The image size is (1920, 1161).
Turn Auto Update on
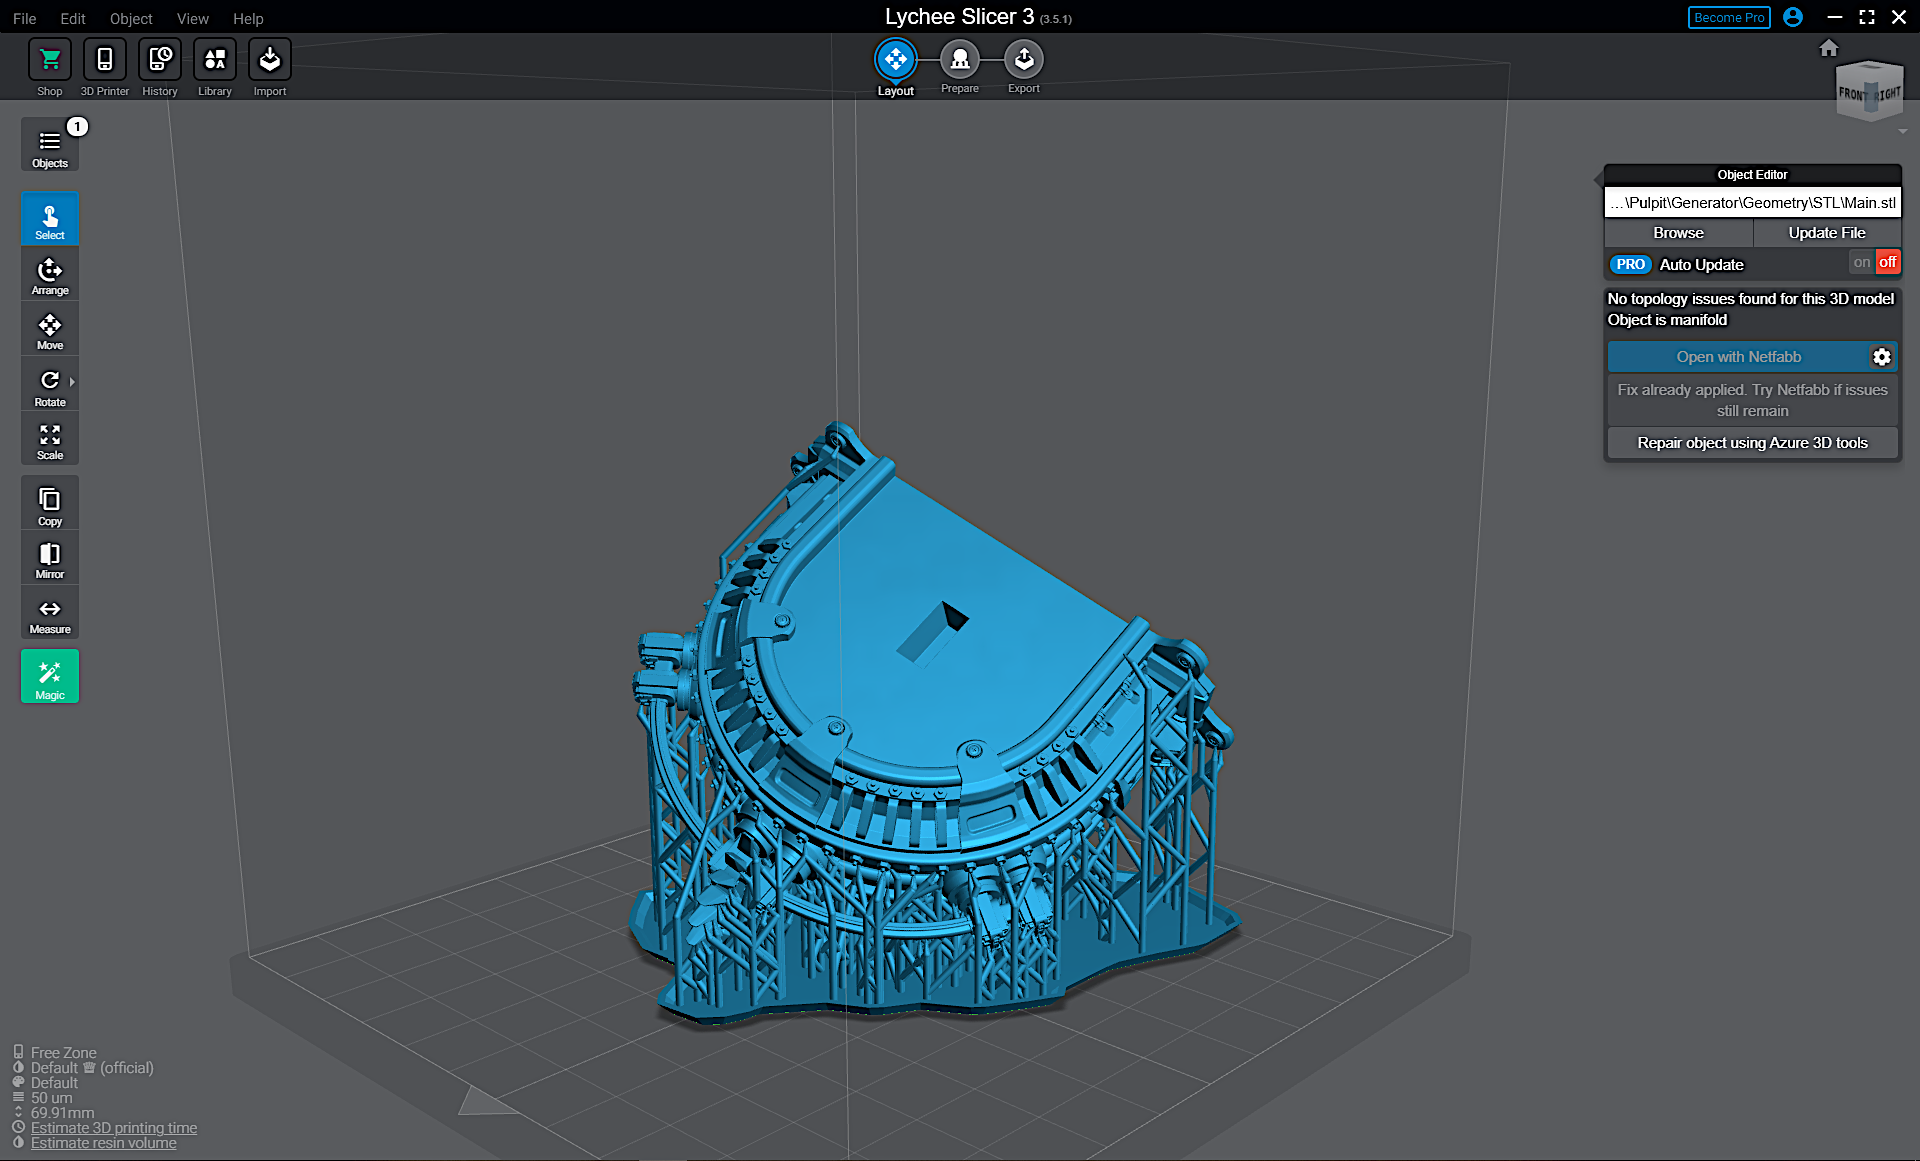1862,261
